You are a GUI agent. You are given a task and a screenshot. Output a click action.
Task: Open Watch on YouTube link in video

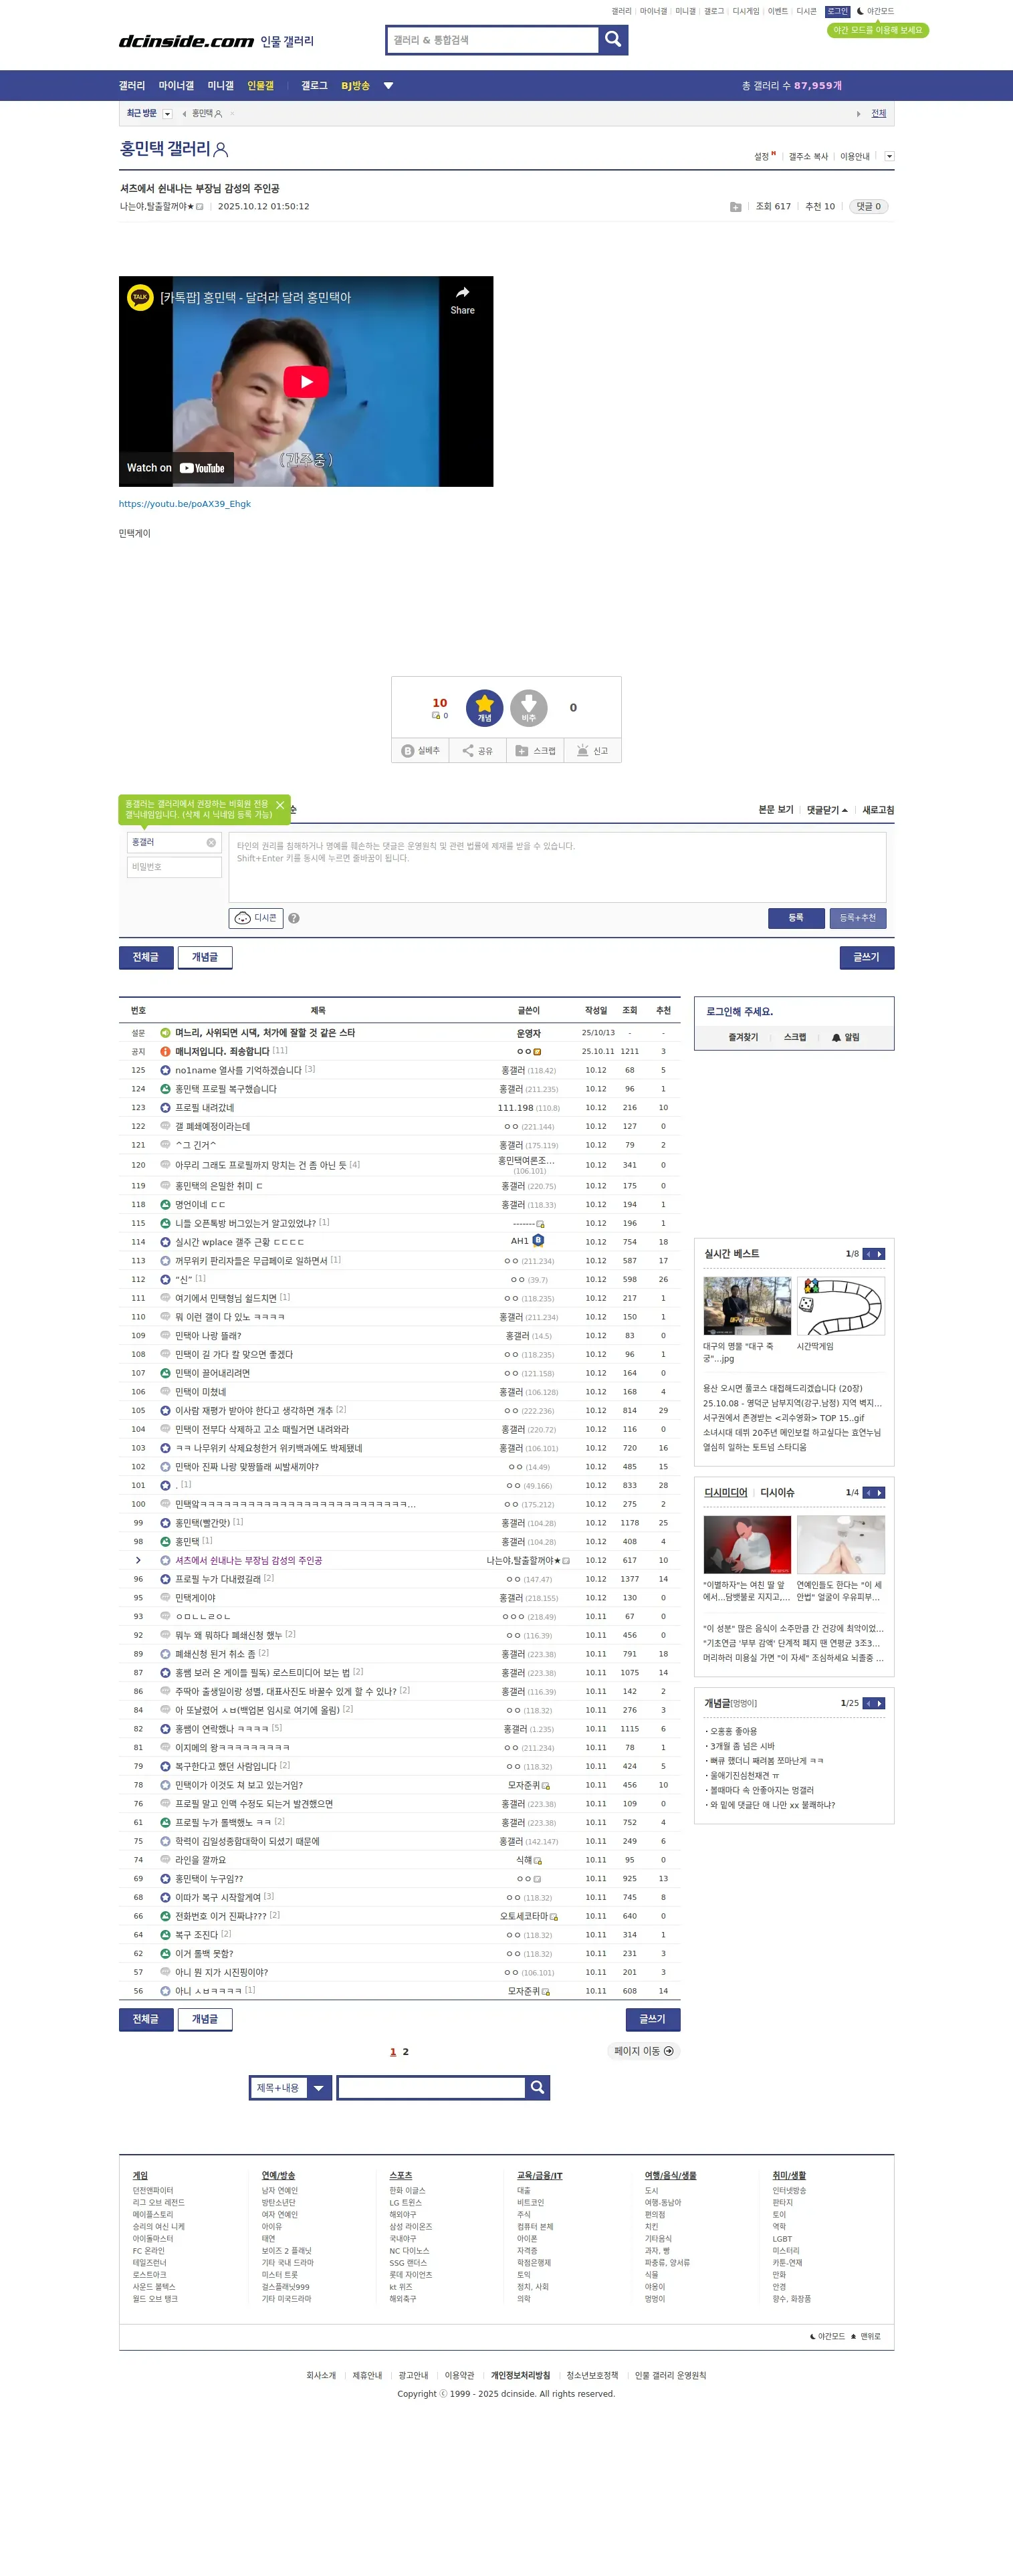(x=176, y=467)
